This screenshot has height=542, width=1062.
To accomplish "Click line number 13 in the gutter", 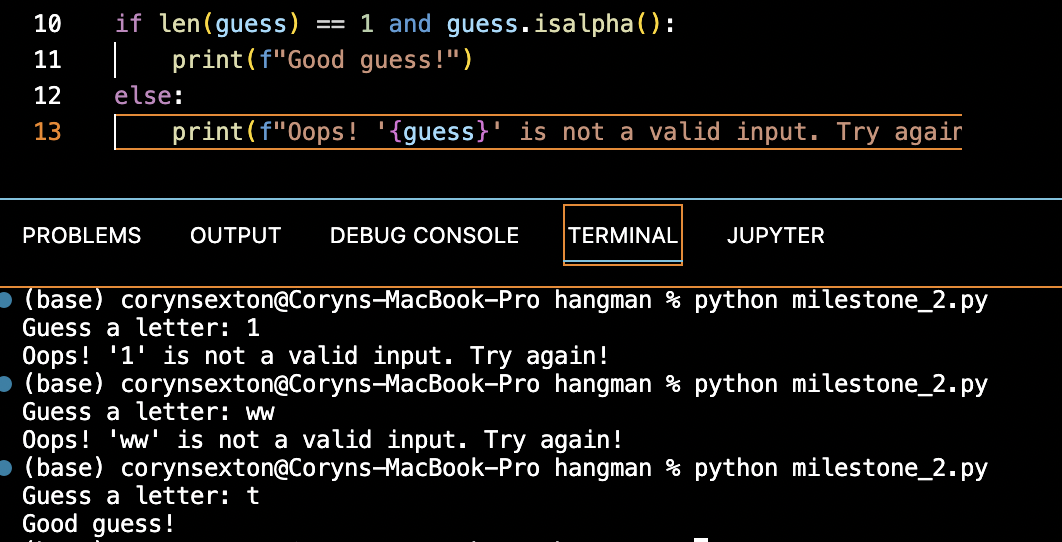I will tap(47, 131).
